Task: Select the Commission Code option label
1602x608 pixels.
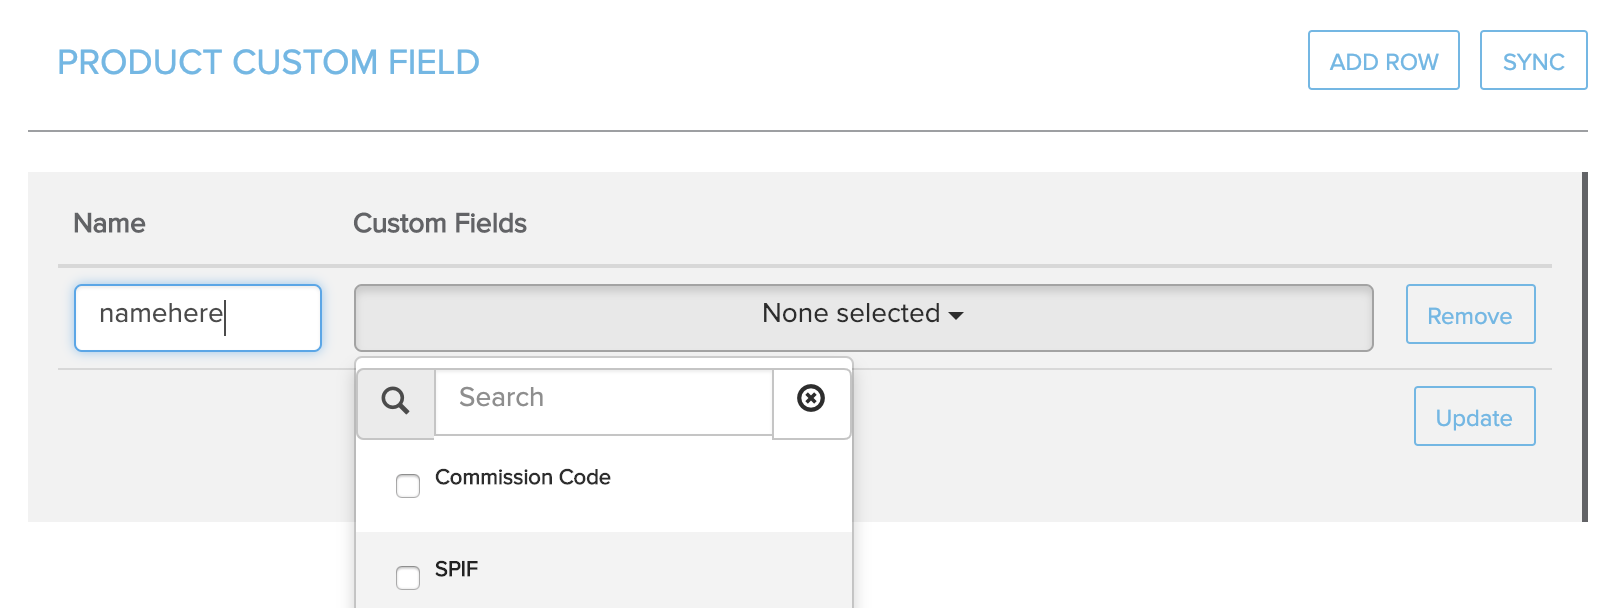Action: tap(522, 478)
